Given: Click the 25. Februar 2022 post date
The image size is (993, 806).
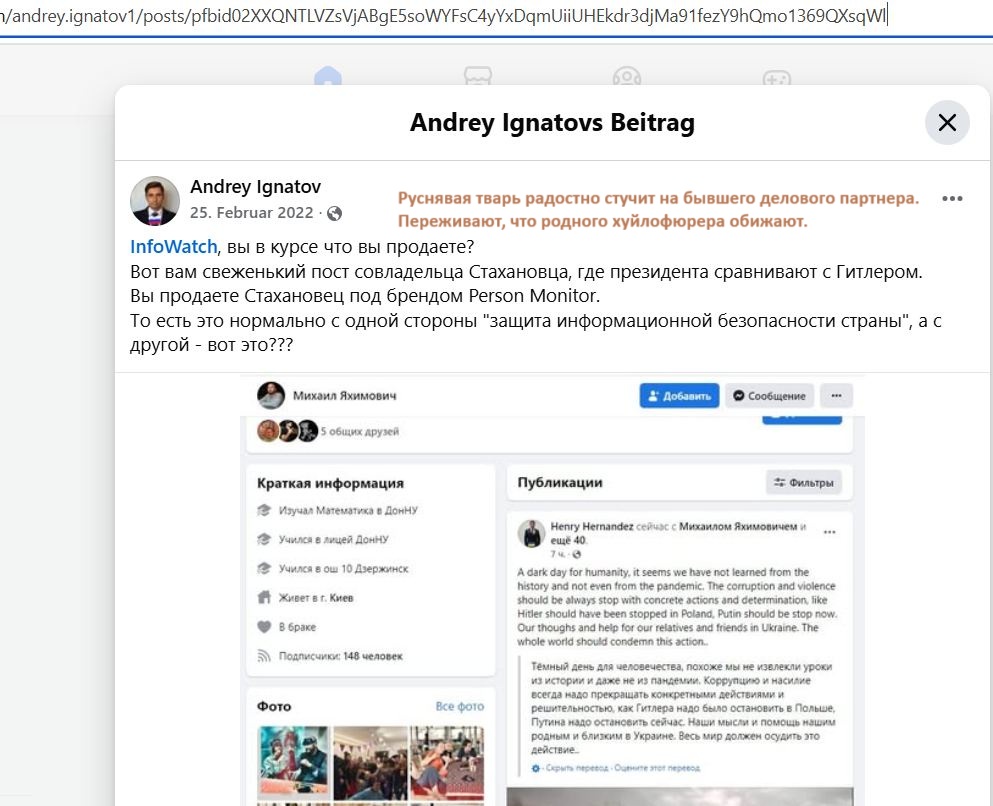Looking at the screenshot, I should click(x=251, y=213).
